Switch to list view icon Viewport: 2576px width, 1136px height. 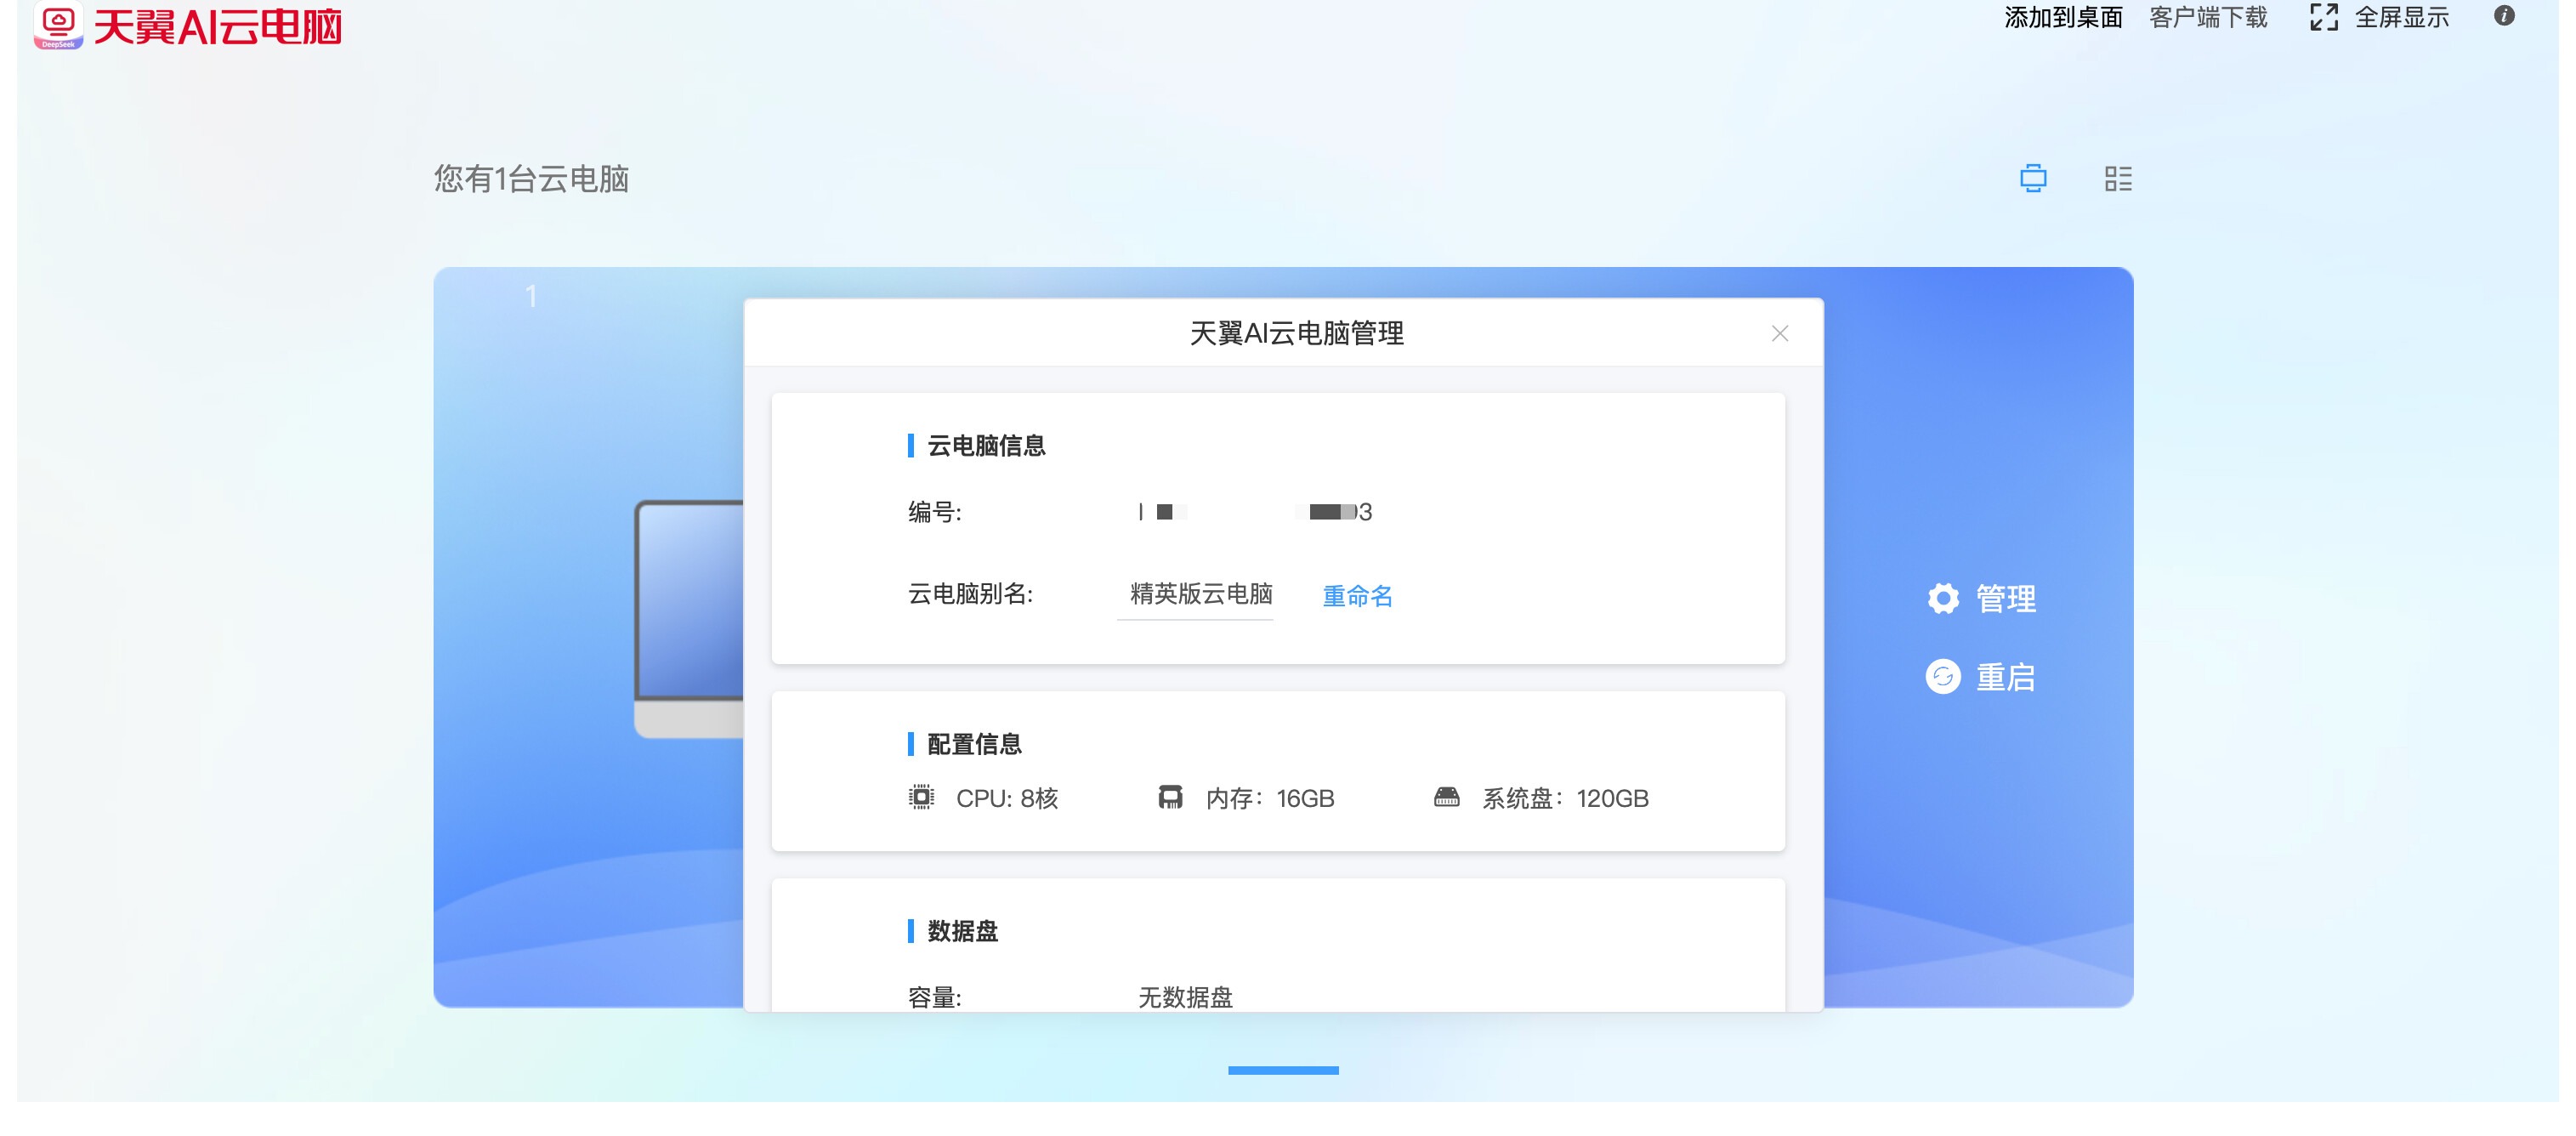[x=2118, y=178]
